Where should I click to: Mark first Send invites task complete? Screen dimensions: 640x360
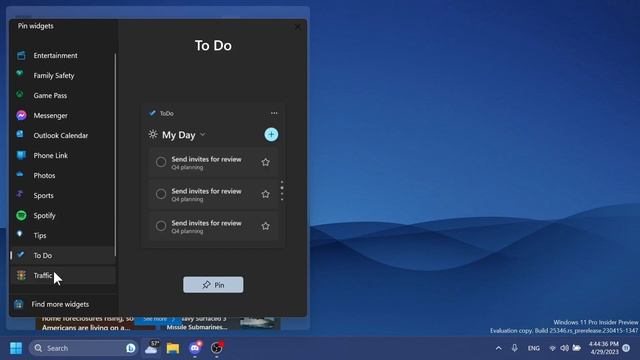pyautogui.click(x=161, y=162)
